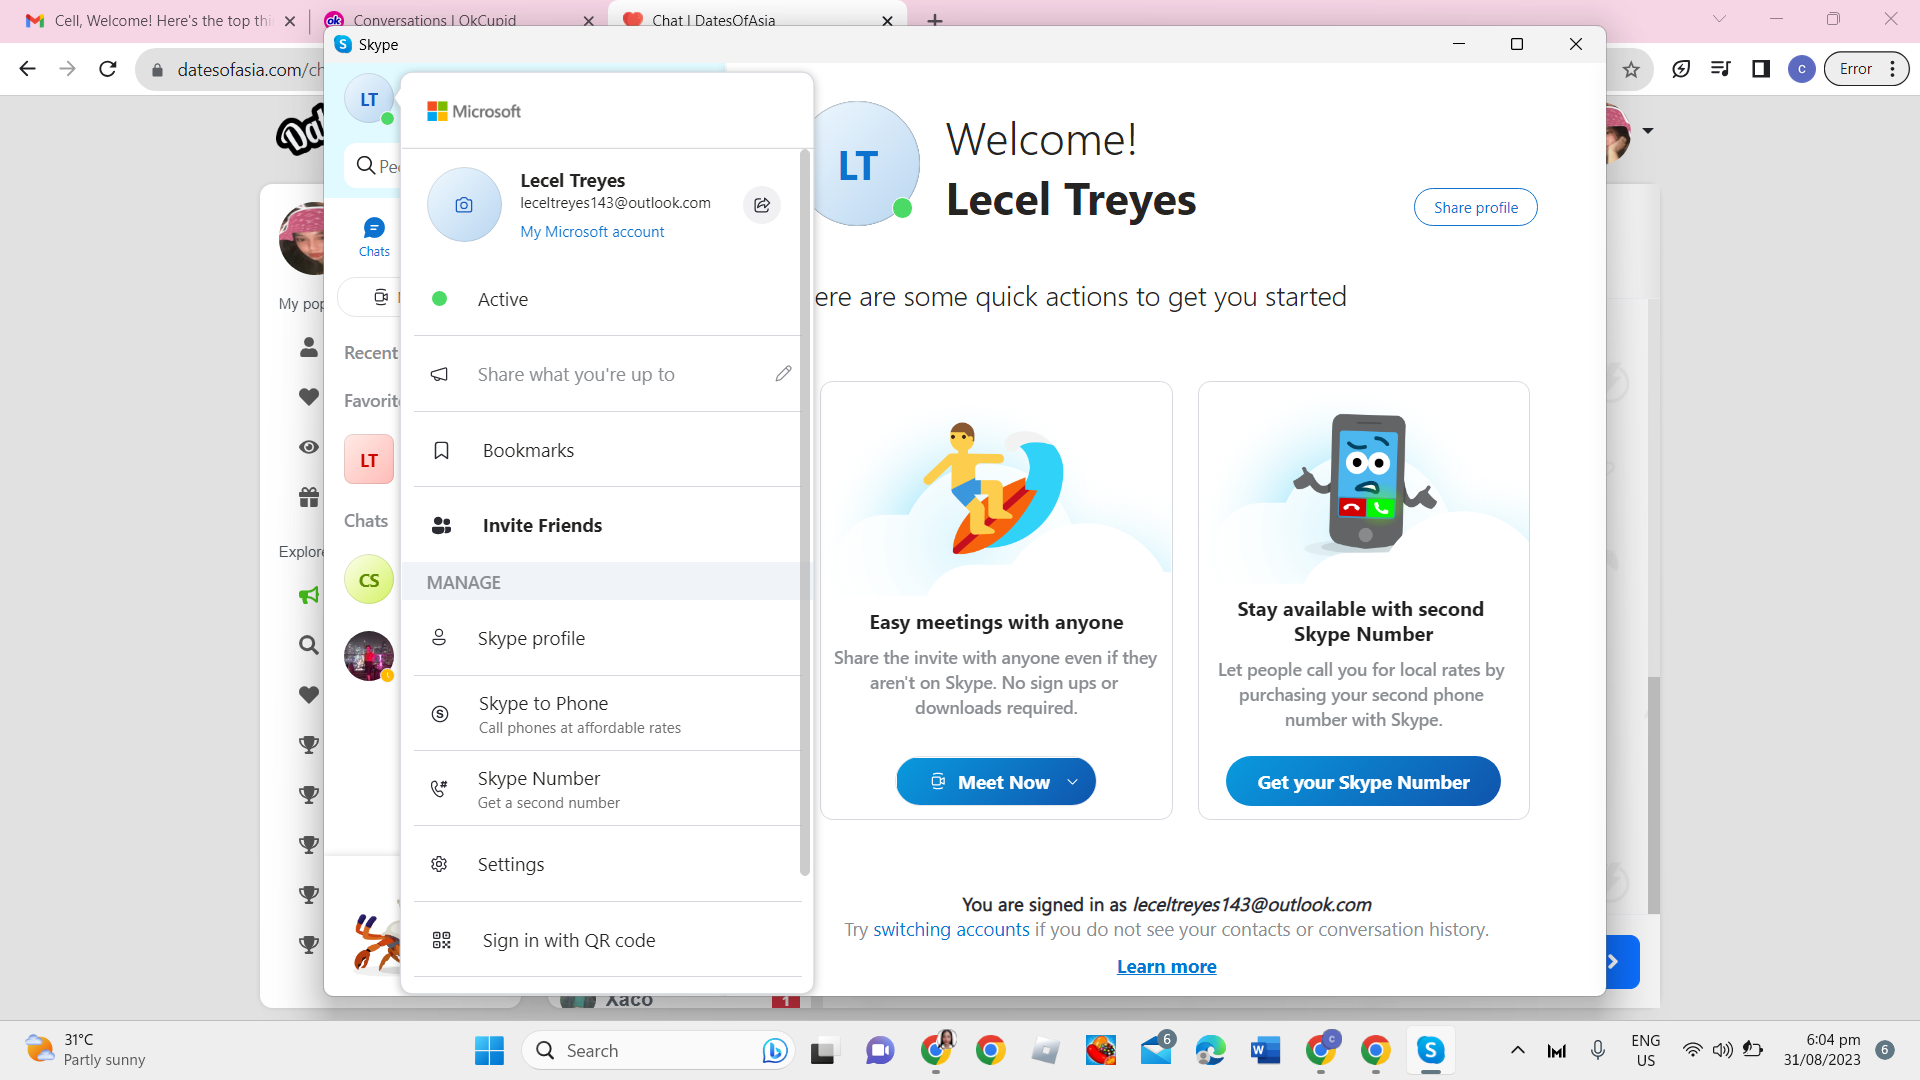
Task: Click the Error browser menu button
Action: click(x=1866, y=69)
